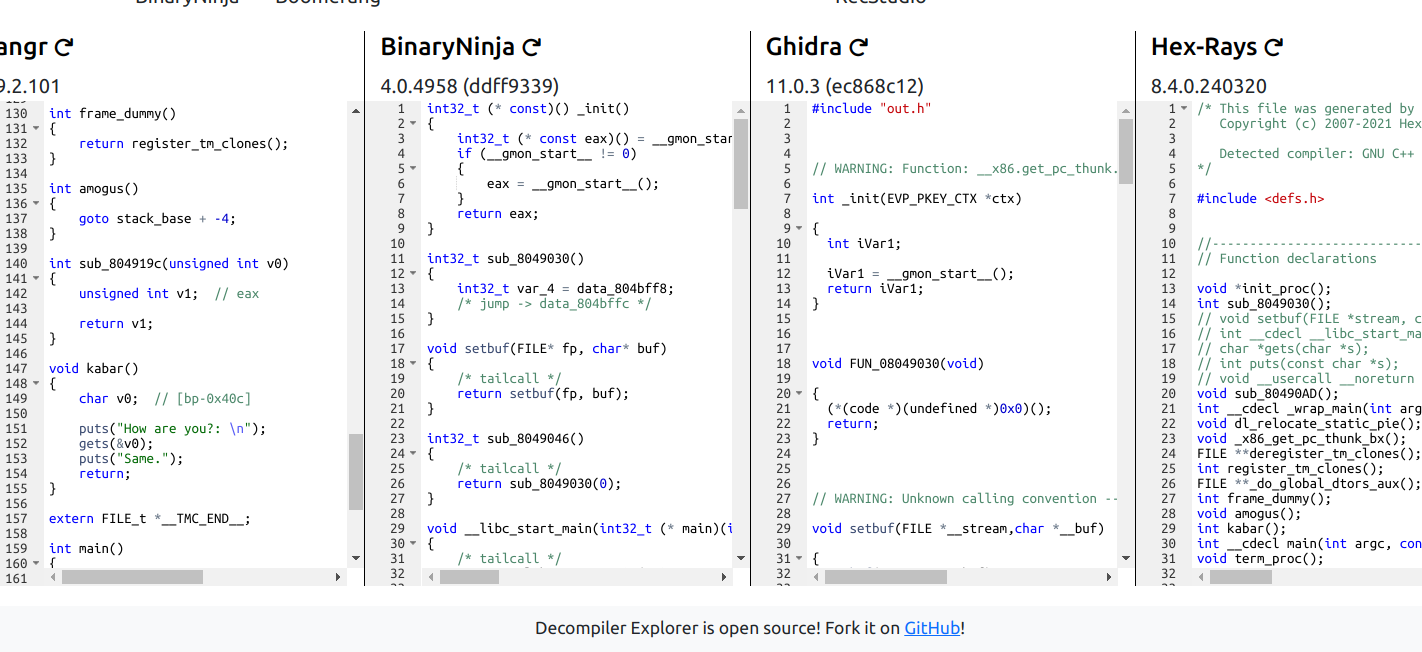Image resolution: width=1422 pixels, height=652 pixels.
Task: Collapse _init body at Ghidra line 9
Action: coord(799,229)
